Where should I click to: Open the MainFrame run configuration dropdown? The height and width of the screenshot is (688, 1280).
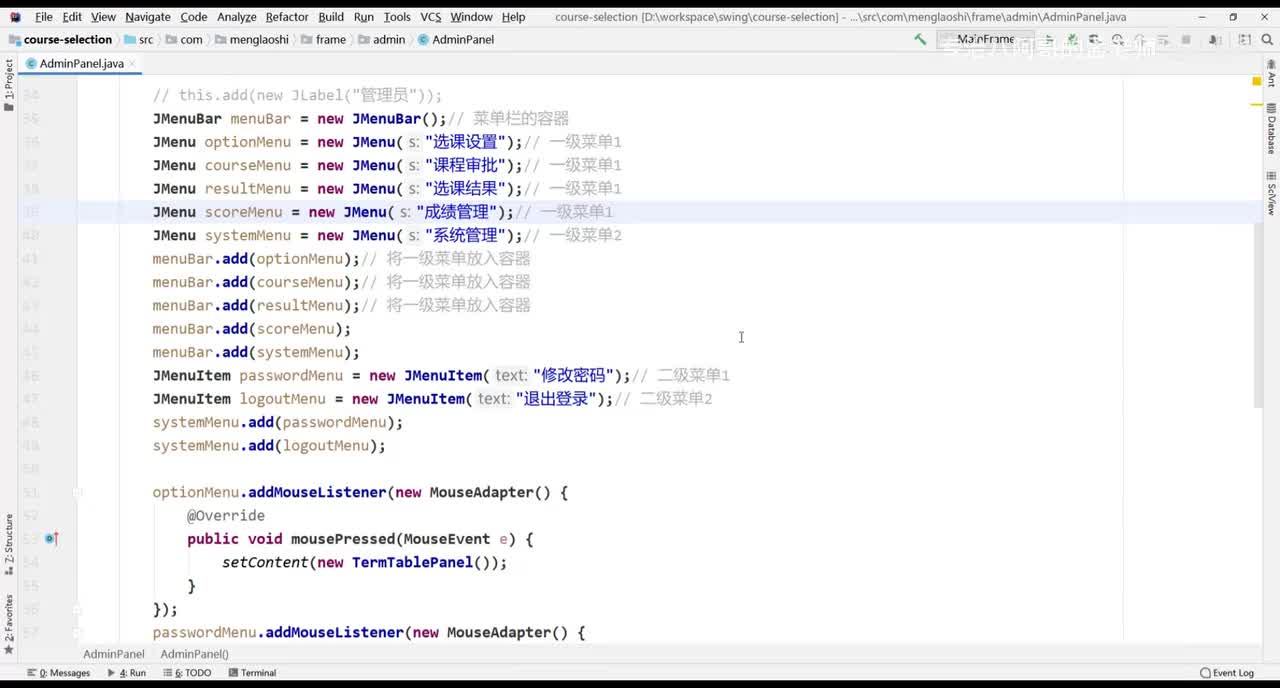[985, 39]
